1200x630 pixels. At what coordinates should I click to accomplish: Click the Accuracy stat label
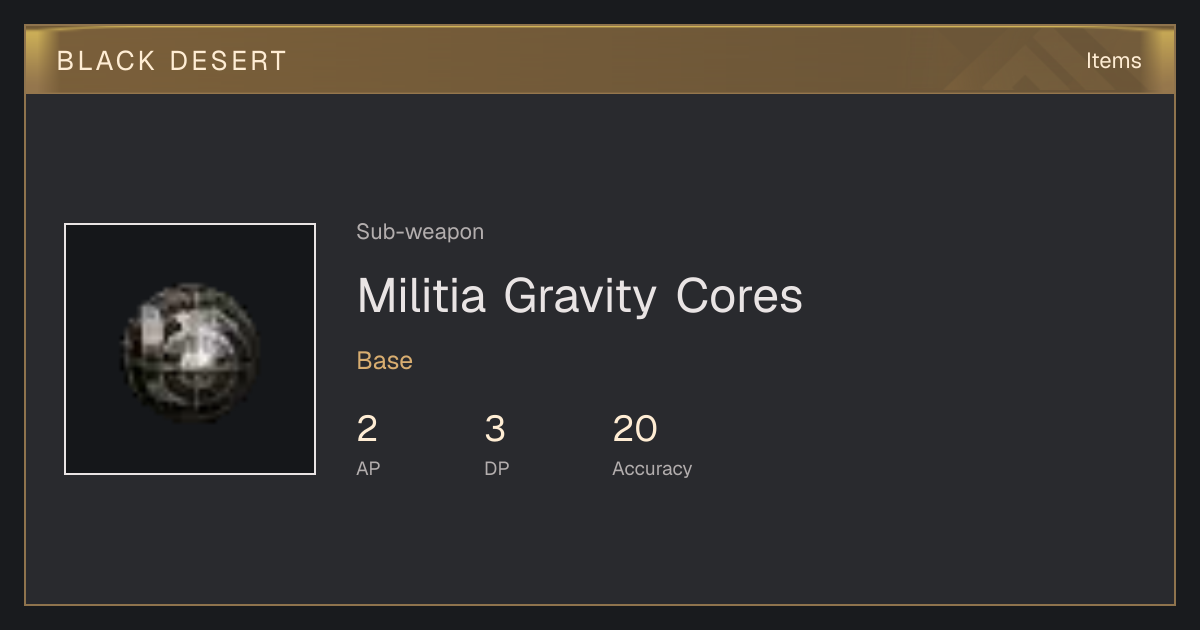[x=652, y=468]
